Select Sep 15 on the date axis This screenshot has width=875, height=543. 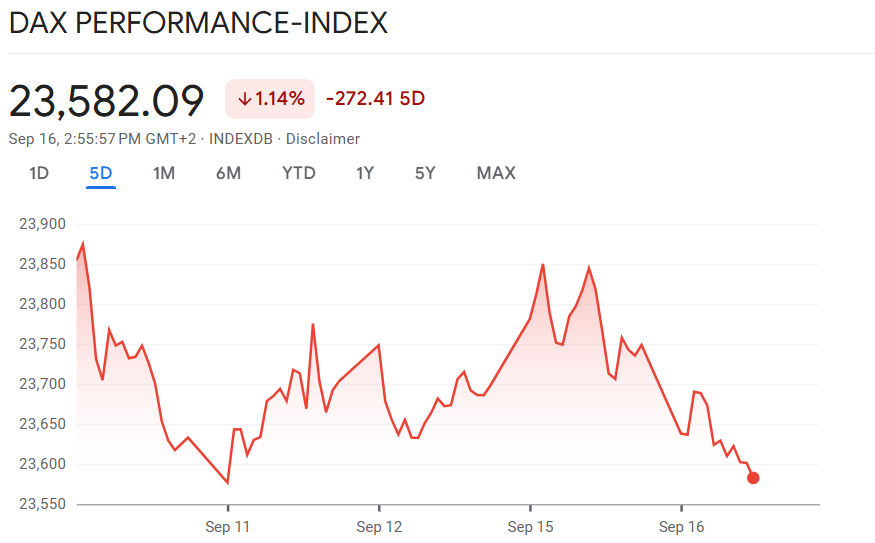tap(530, 527)
